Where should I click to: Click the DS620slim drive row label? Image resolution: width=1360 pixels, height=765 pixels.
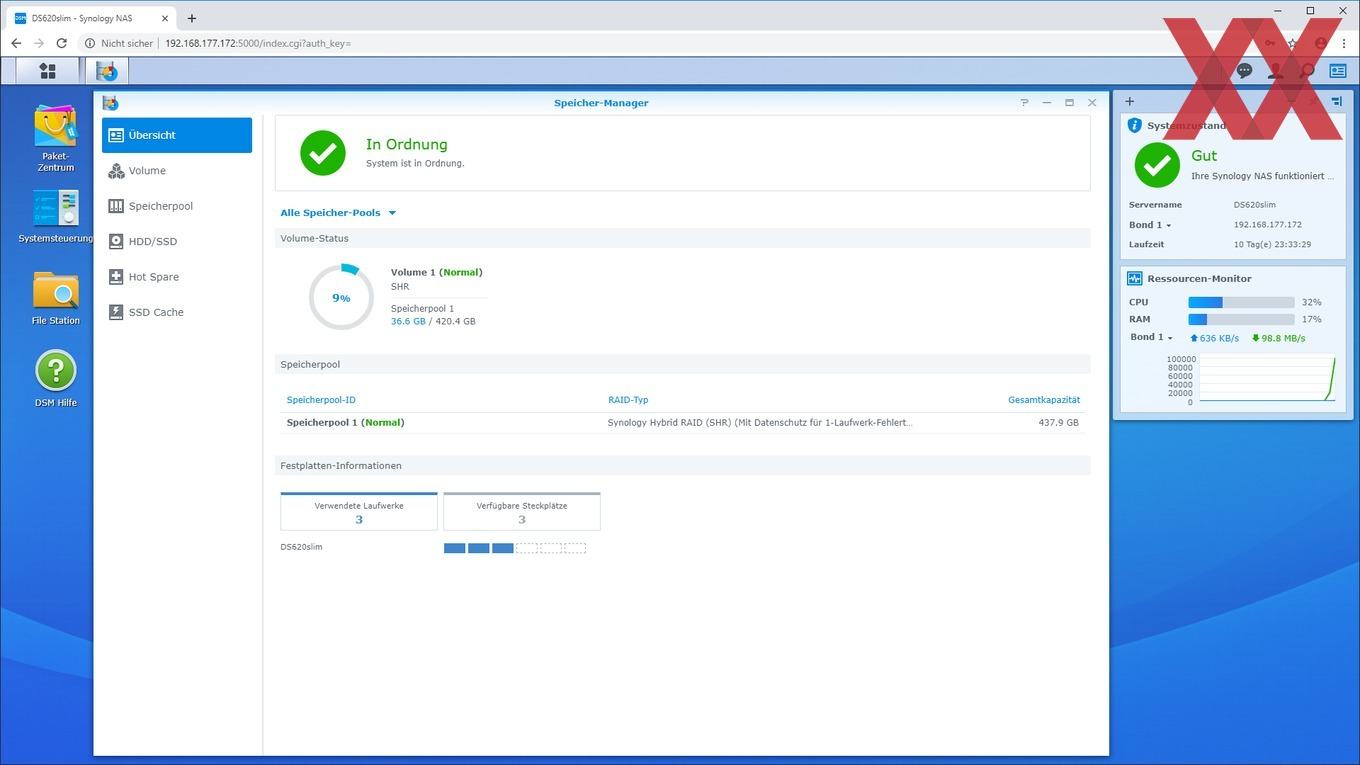pos(301,547)
